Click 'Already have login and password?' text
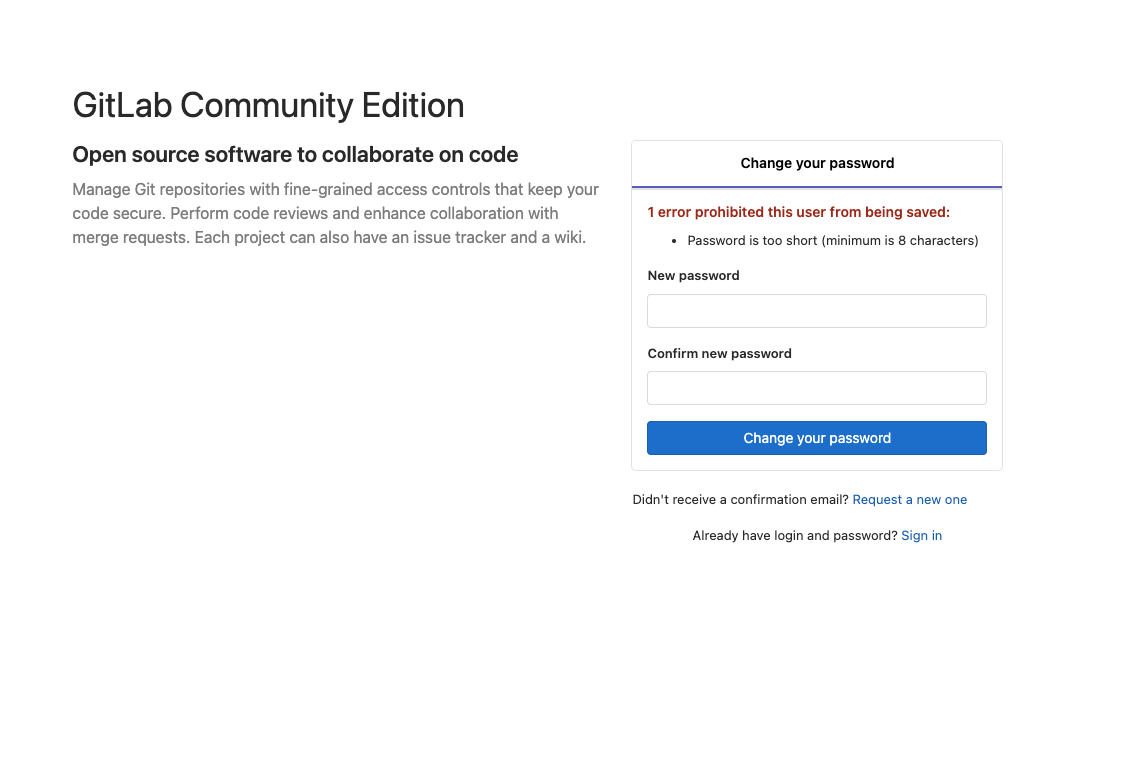Image resolution: width=1136 pixels, height=777 pixels. (795, 536)
